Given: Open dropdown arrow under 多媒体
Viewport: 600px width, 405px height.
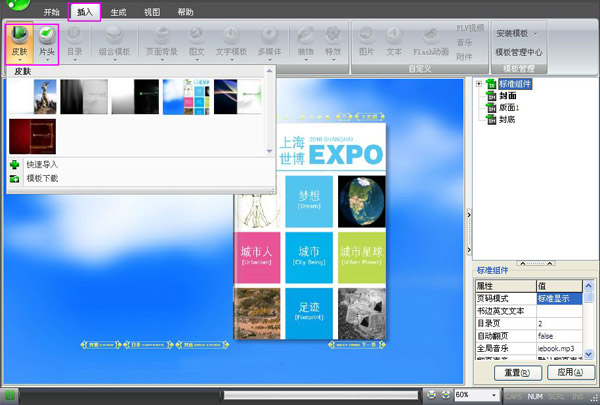Looking at the screenshot, I should [x=269, y=60].
